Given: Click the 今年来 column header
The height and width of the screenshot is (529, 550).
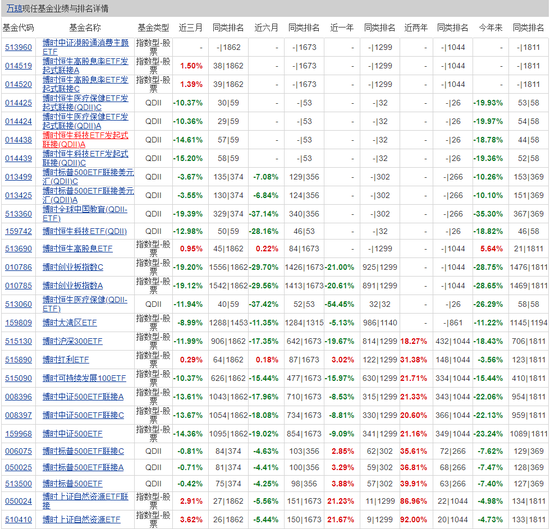Looking at the screenshot, I should click(x=491, y=27).
